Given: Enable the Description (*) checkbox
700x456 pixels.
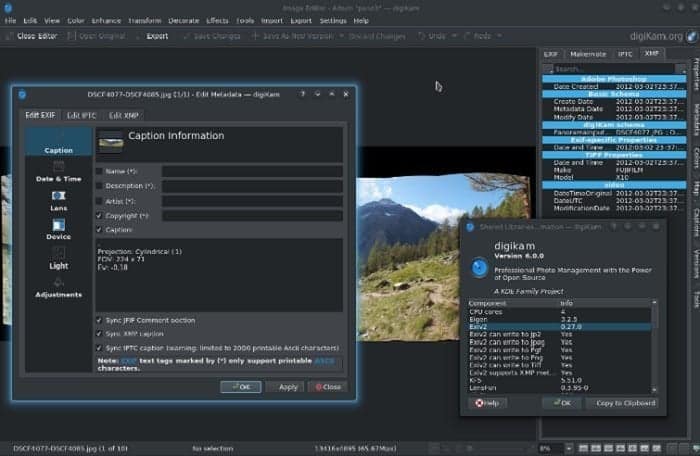Looking at the screenshot, I should [99, 186].
